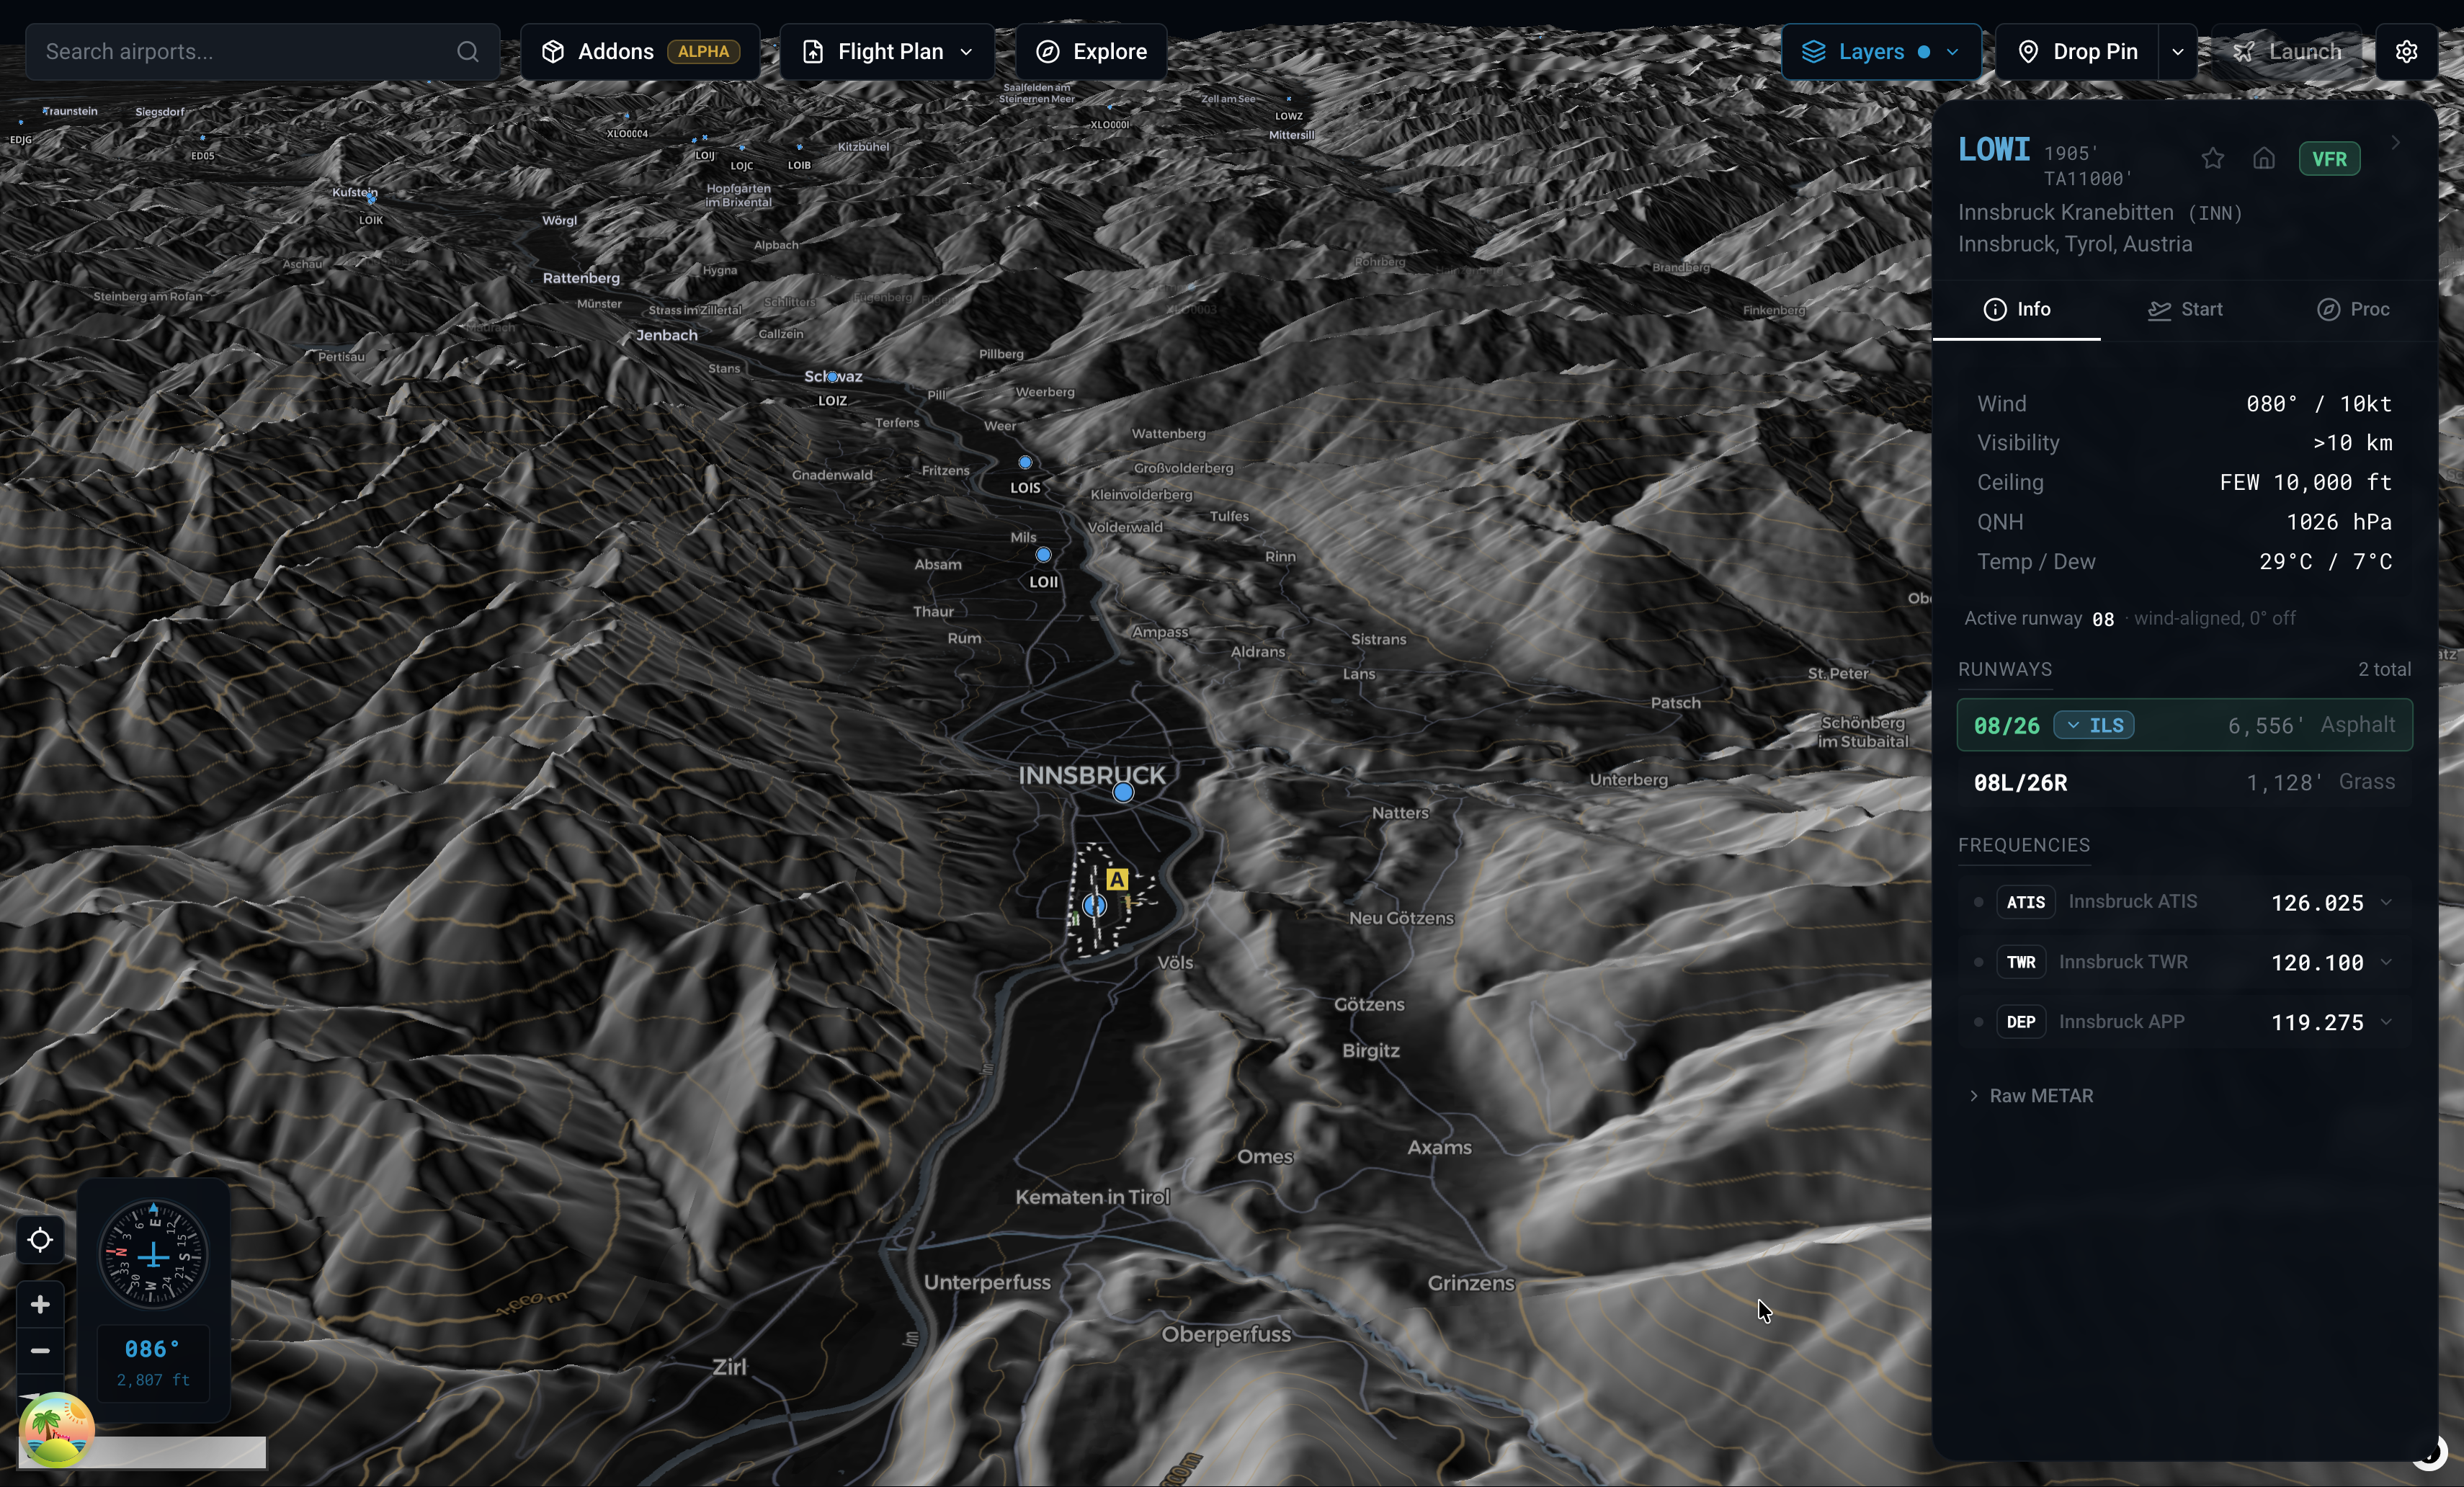Open the Layers dropdown menu
The image size is (2464, 1487).
[1880, 52]
